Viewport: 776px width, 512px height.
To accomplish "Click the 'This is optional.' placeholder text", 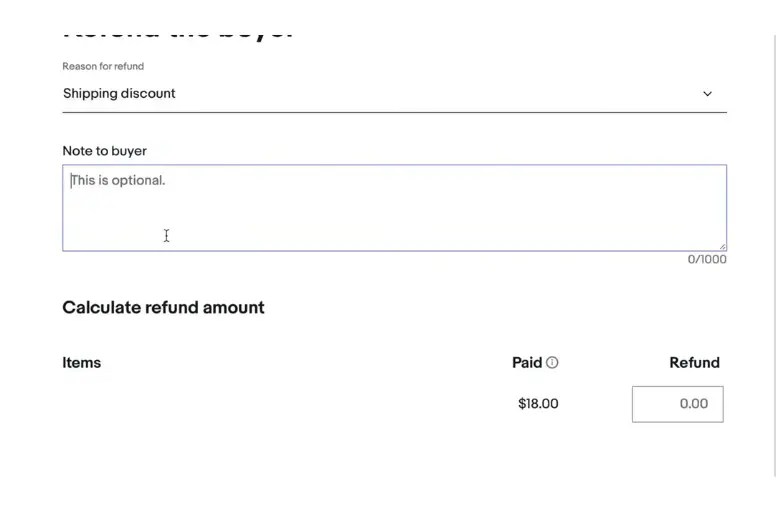I will tap(118, 181).
